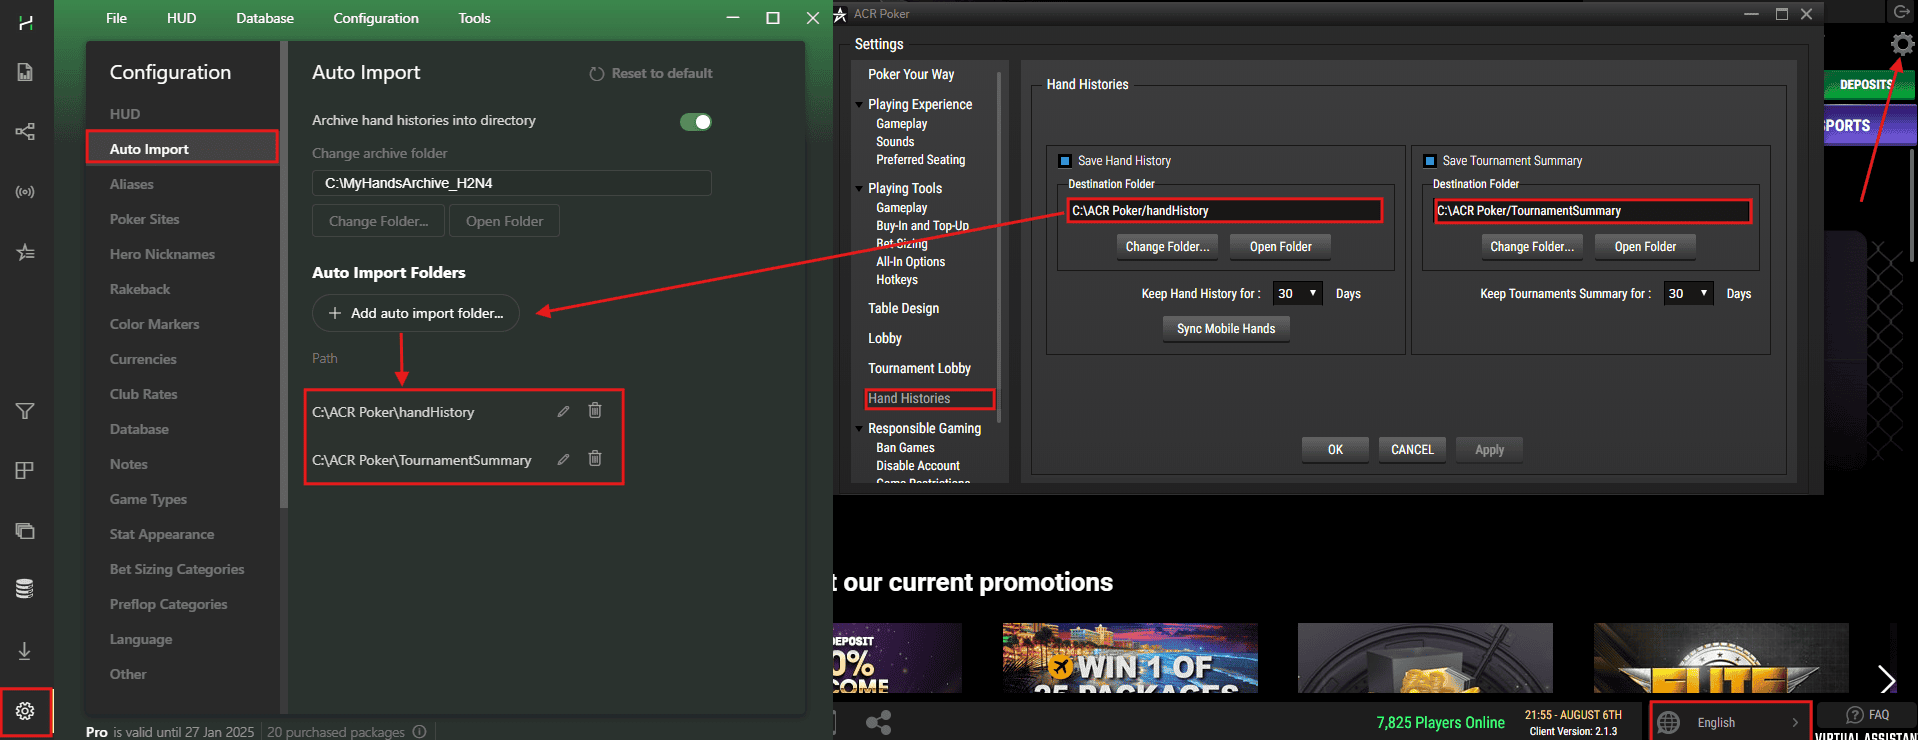
Task: Click Change Folder for hand history destination
Action: coord(1167,247)
